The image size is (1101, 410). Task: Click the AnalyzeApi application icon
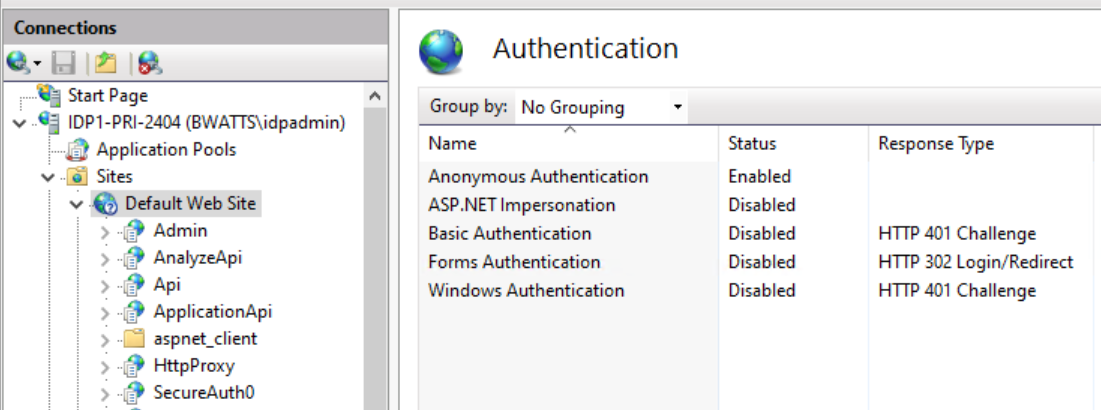click(x=133, y=258)
